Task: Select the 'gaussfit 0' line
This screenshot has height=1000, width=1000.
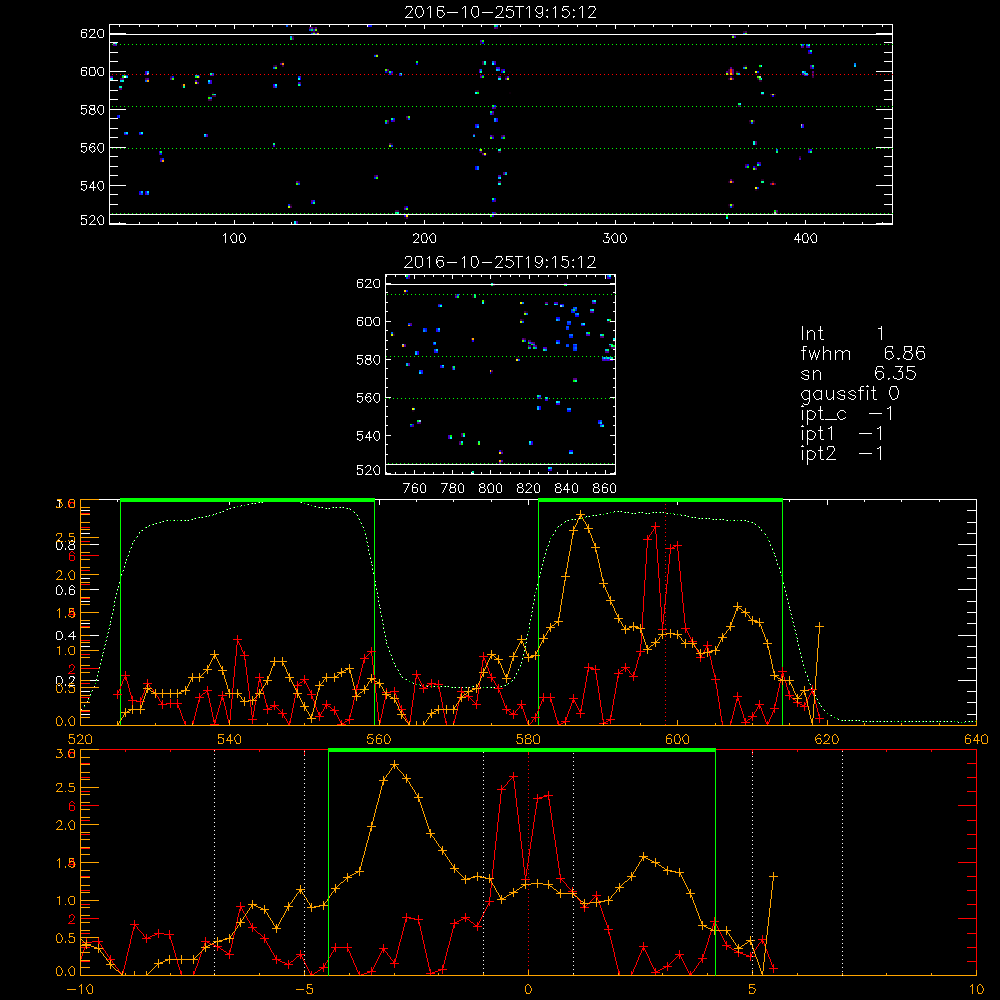Action: [x=850, y=393]
